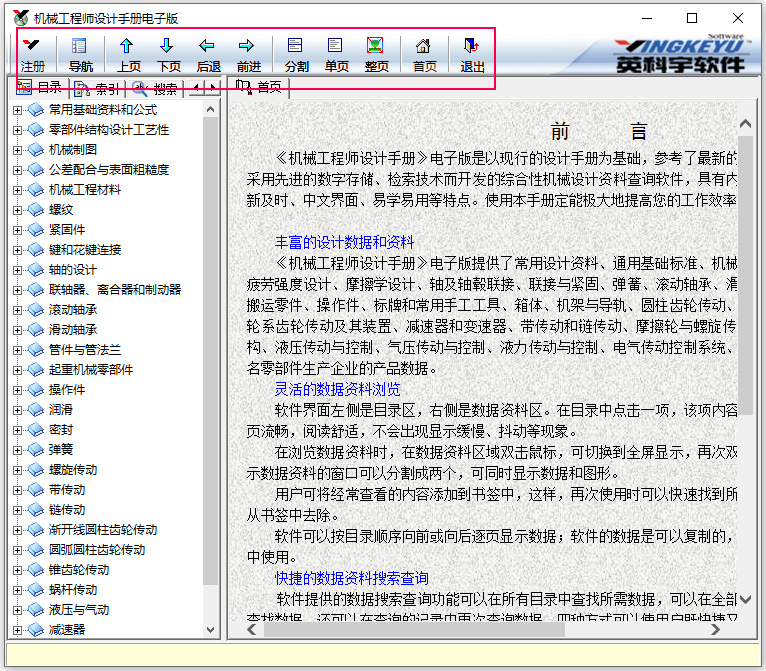Go to next page with 下页
The width and height of the screenshot is (766, 671).
pyautogui.click(x=168, y=55)
